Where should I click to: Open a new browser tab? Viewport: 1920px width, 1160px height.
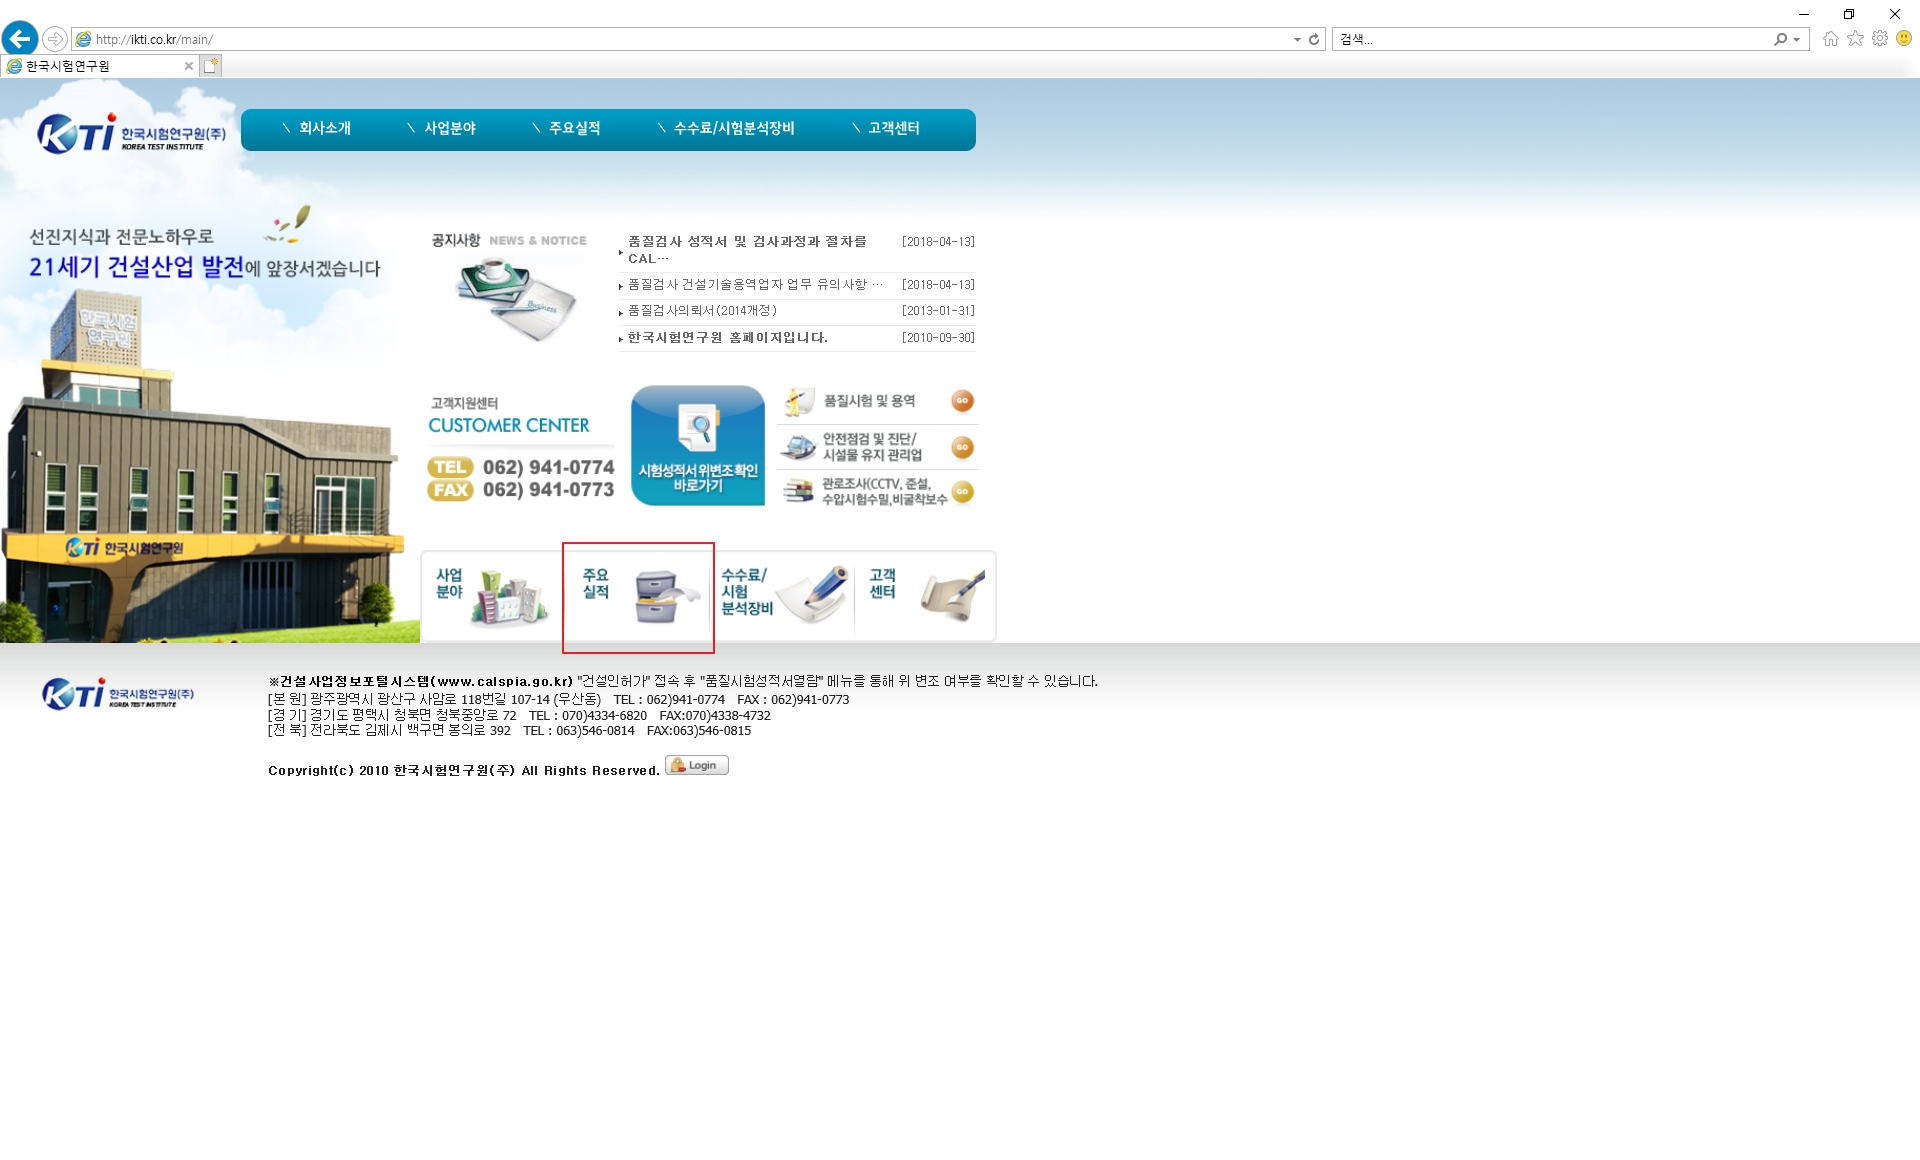(211, 66)
